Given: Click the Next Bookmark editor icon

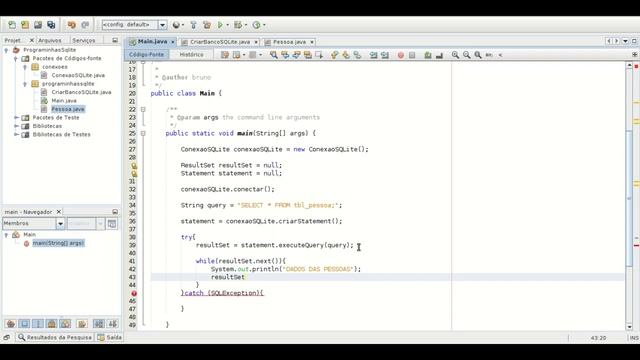Looking at the screenshot, I should (346, 55).
